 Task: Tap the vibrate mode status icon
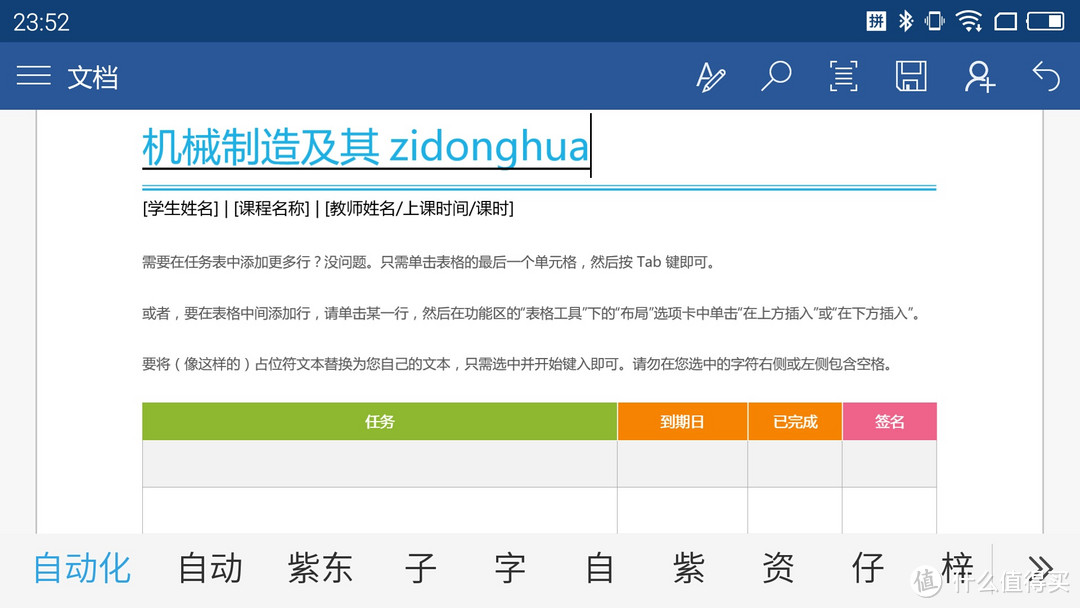(x=935, y=21)
